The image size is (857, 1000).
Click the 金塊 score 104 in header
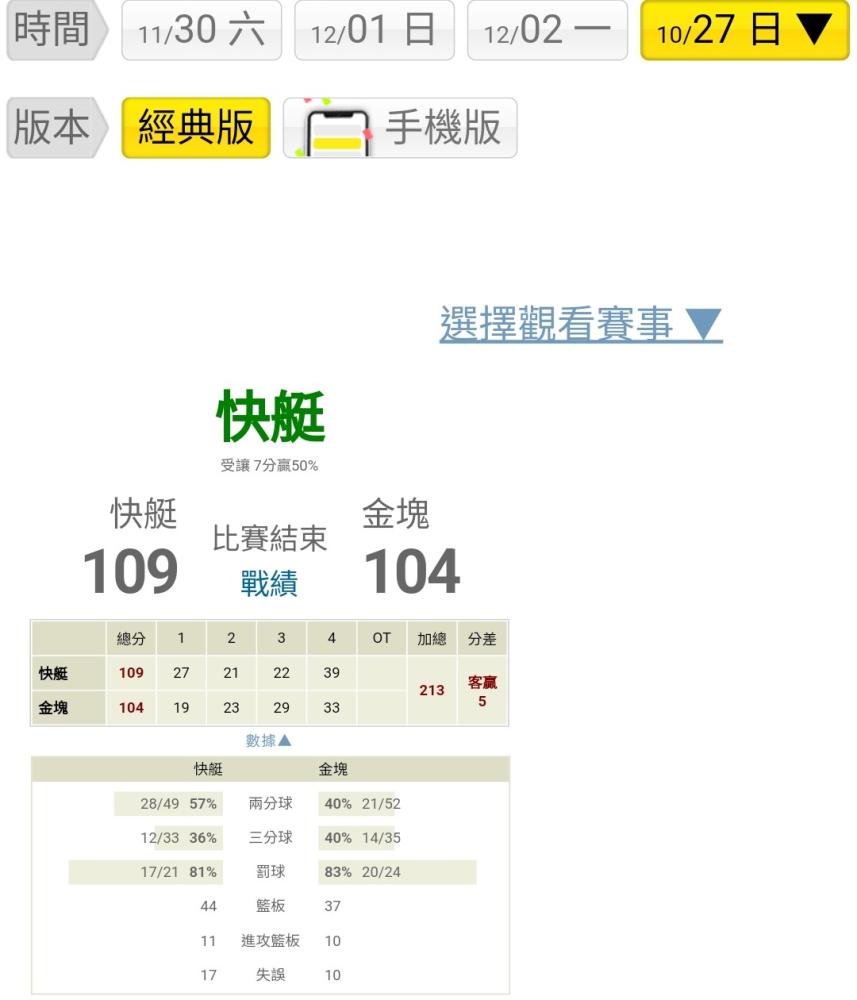(412, 571)
